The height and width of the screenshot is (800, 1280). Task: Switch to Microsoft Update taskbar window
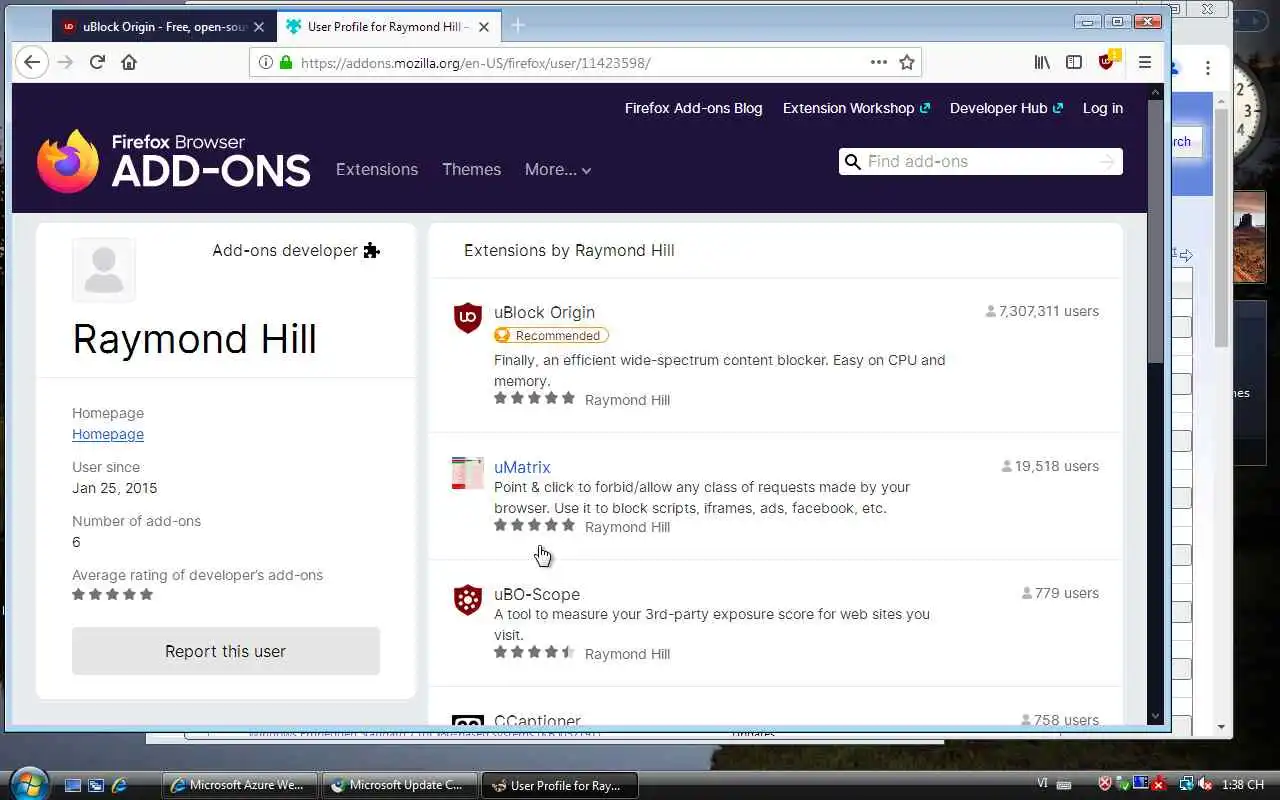coord(399,785)
